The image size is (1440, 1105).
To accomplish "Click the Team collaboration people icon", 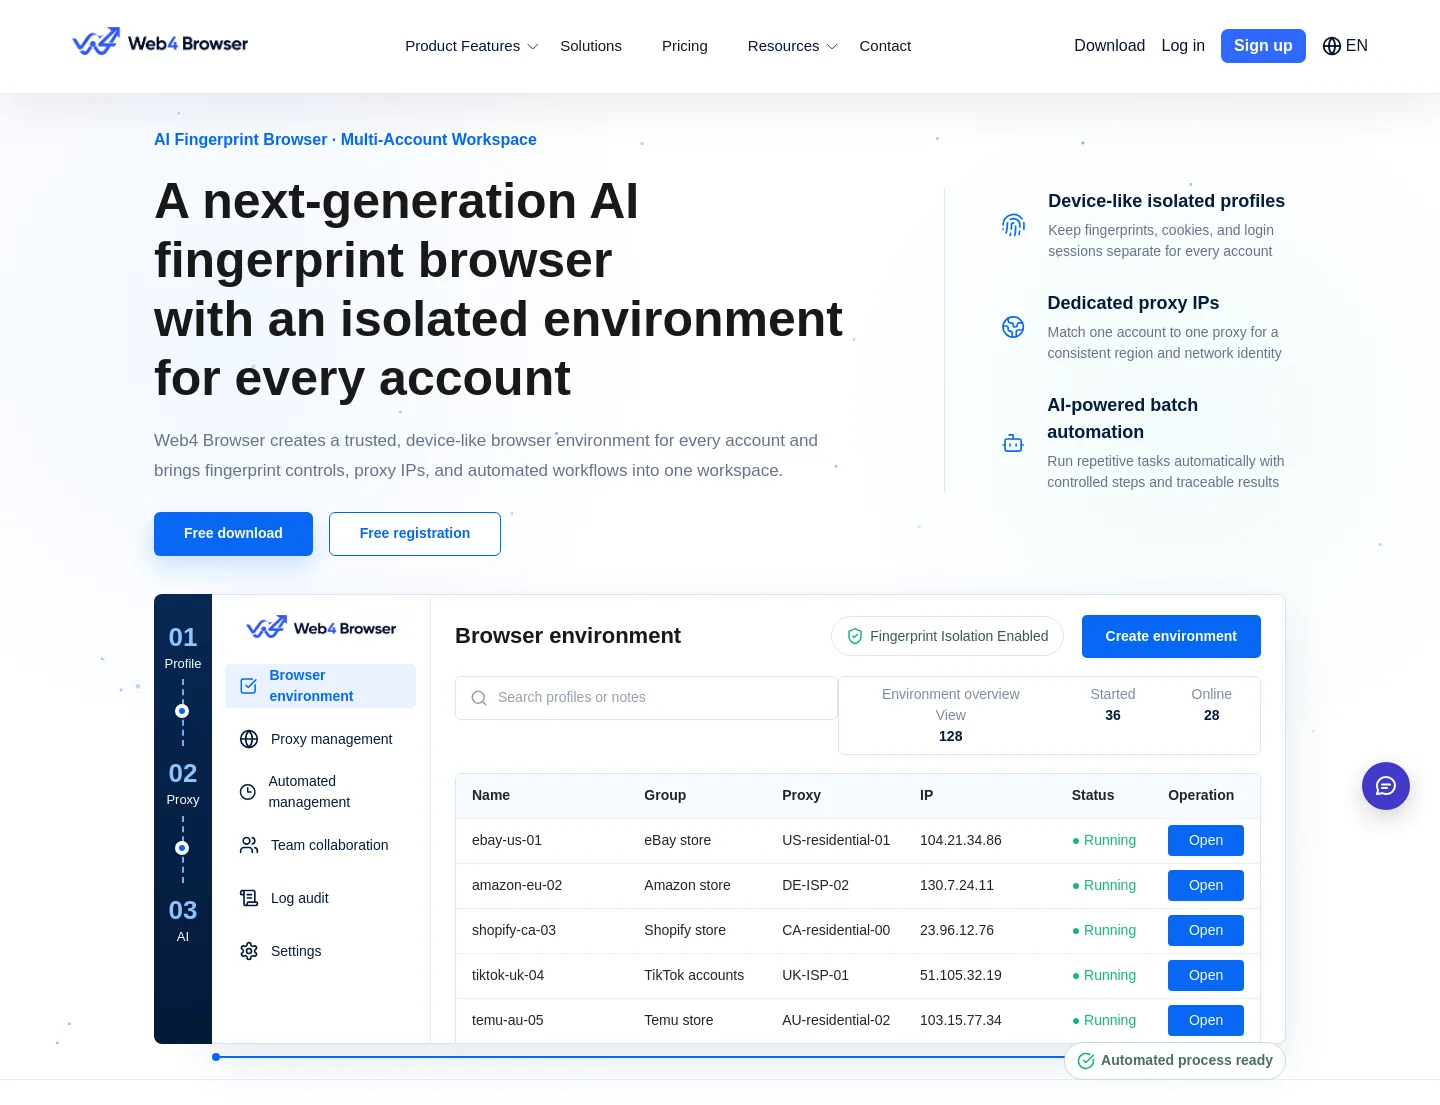I will (x=249, y=845).
